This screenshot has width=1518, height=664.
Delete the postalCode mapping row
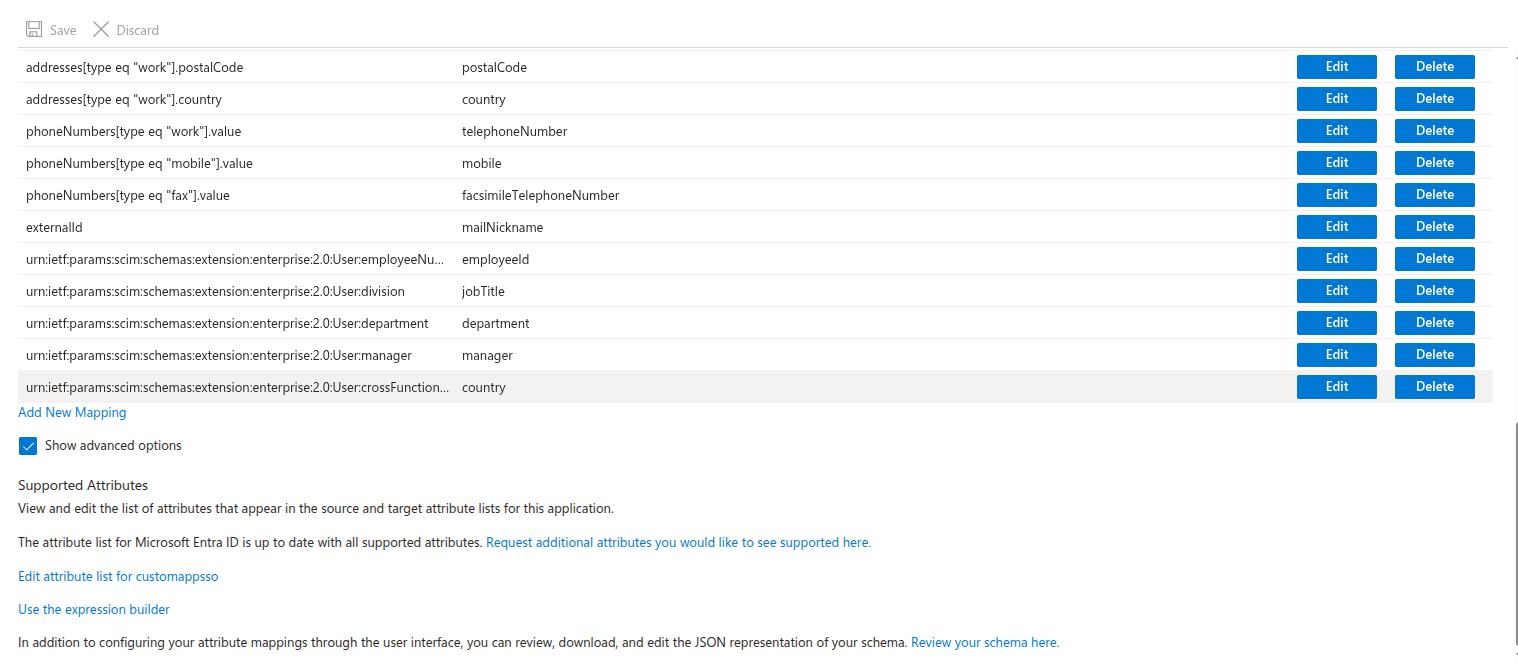tap(1435, 67)
